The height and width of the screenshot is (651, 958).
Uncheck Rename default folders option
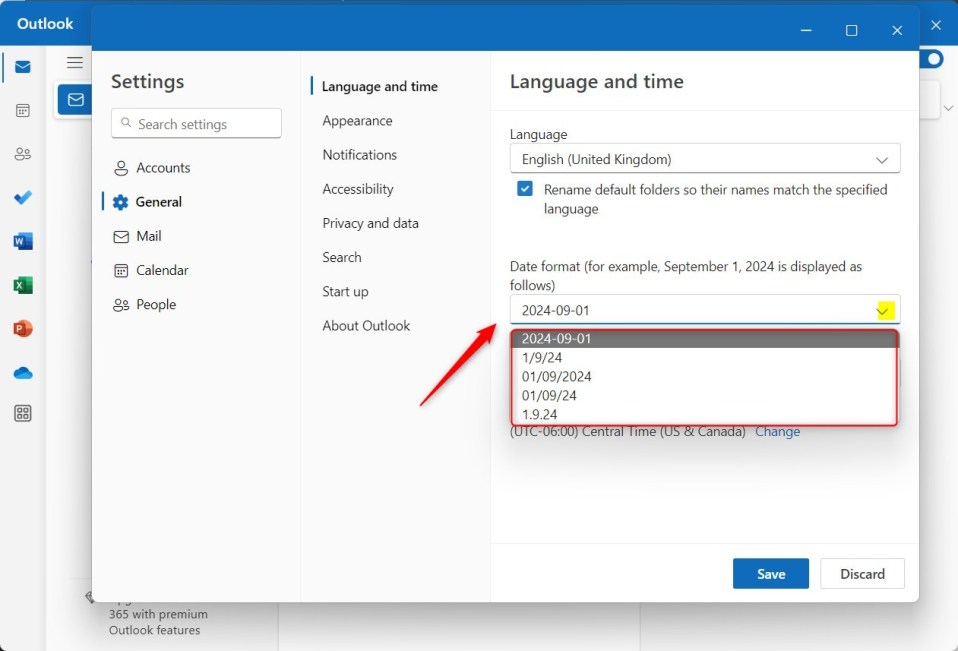point(524,187)
